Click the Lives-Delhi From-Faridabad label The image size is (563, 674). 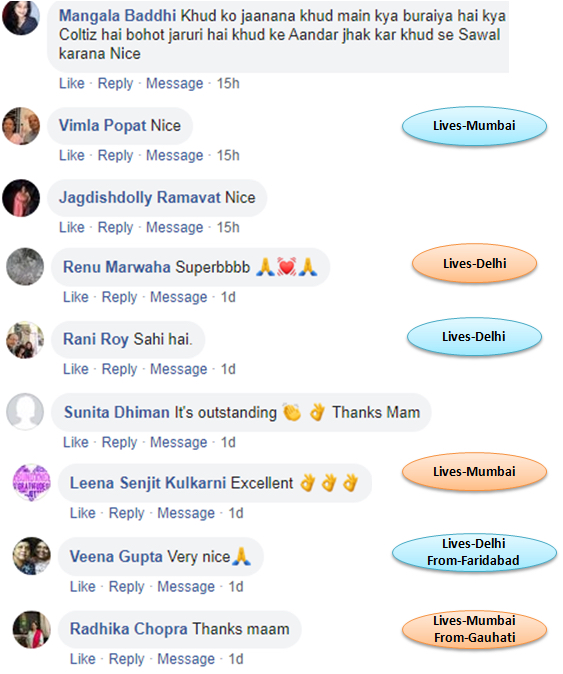[474, 552]
